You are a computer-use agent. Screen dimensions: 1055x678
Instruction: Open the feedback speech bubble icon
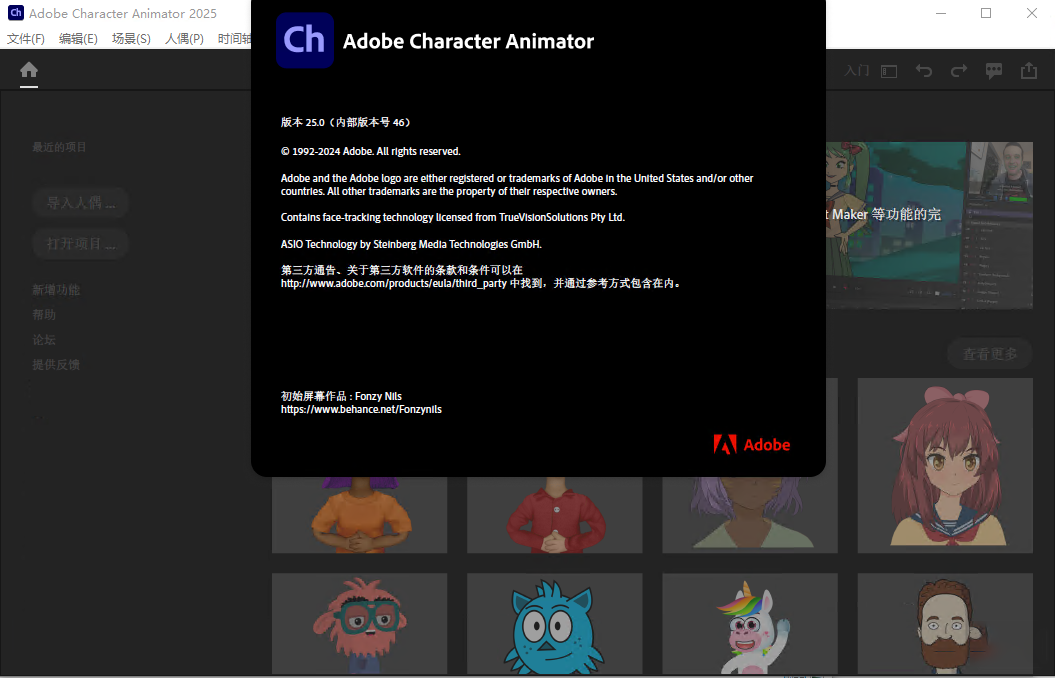(x=994, y=71)
